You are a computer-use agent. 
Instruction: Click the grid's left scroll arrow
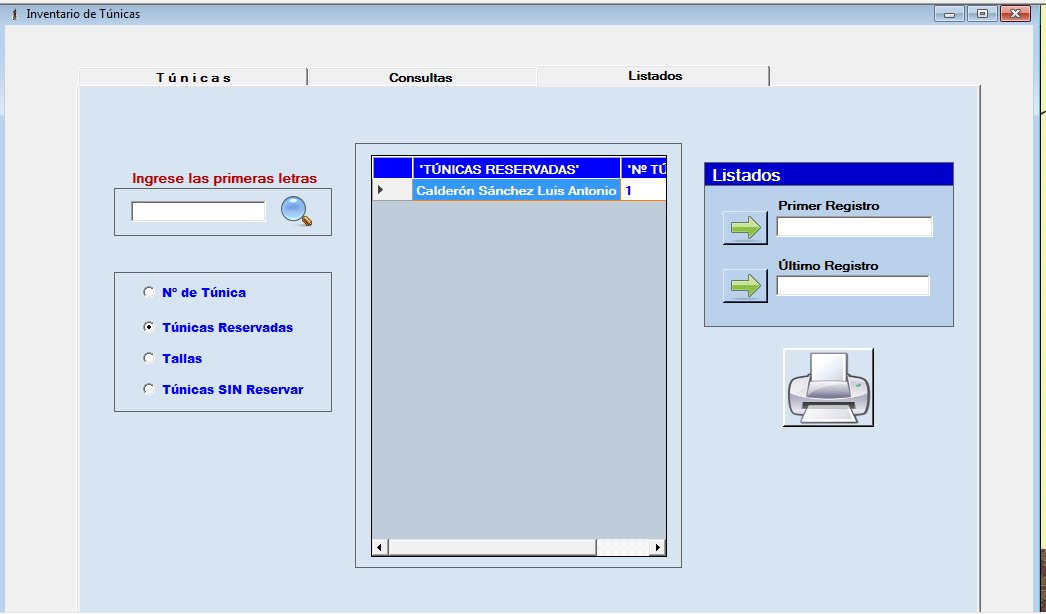380,548
